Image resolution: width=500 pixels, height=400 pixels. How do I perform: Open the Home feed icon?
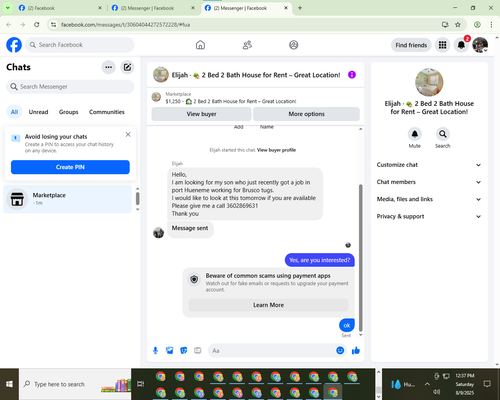pyautogui.click(x=200, y=45)
